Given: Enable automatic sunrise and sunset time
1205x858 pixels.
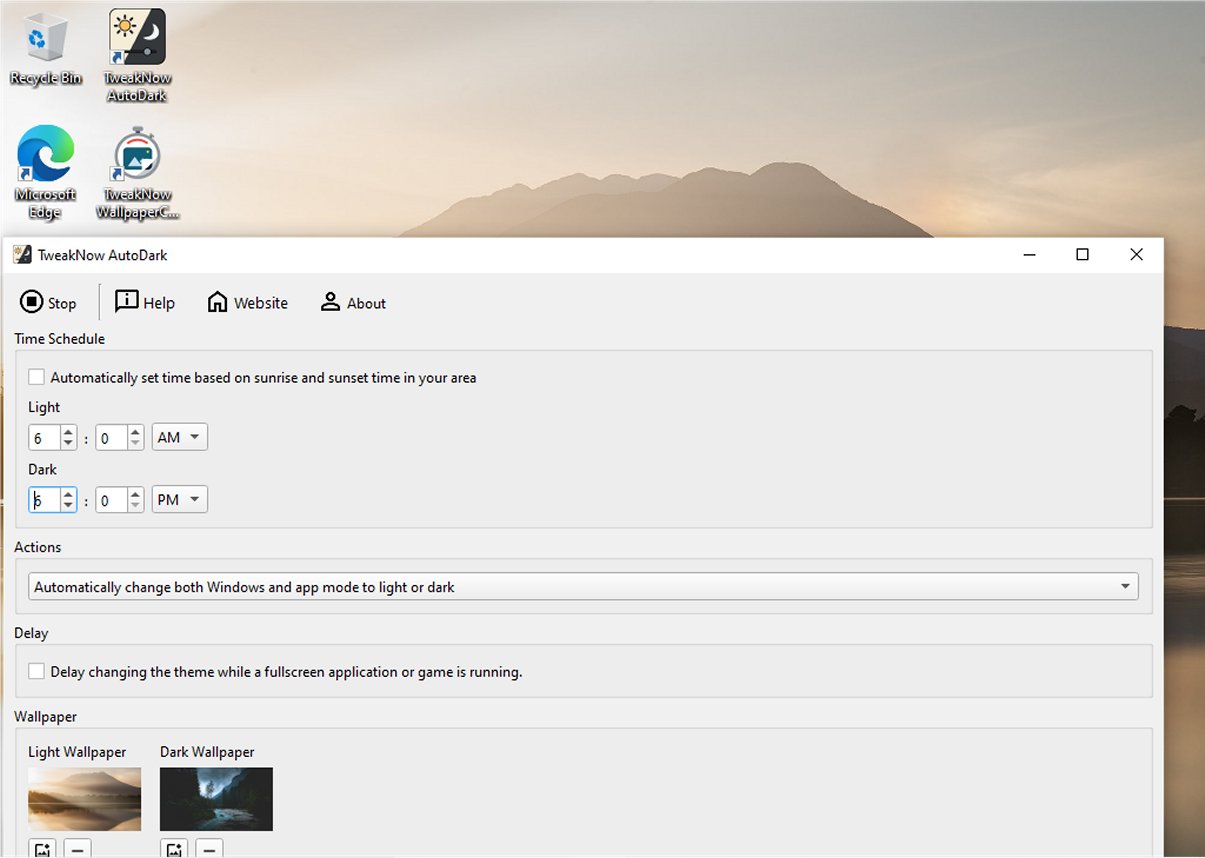Looking at the screenshot, I should (x=37, y=377).
